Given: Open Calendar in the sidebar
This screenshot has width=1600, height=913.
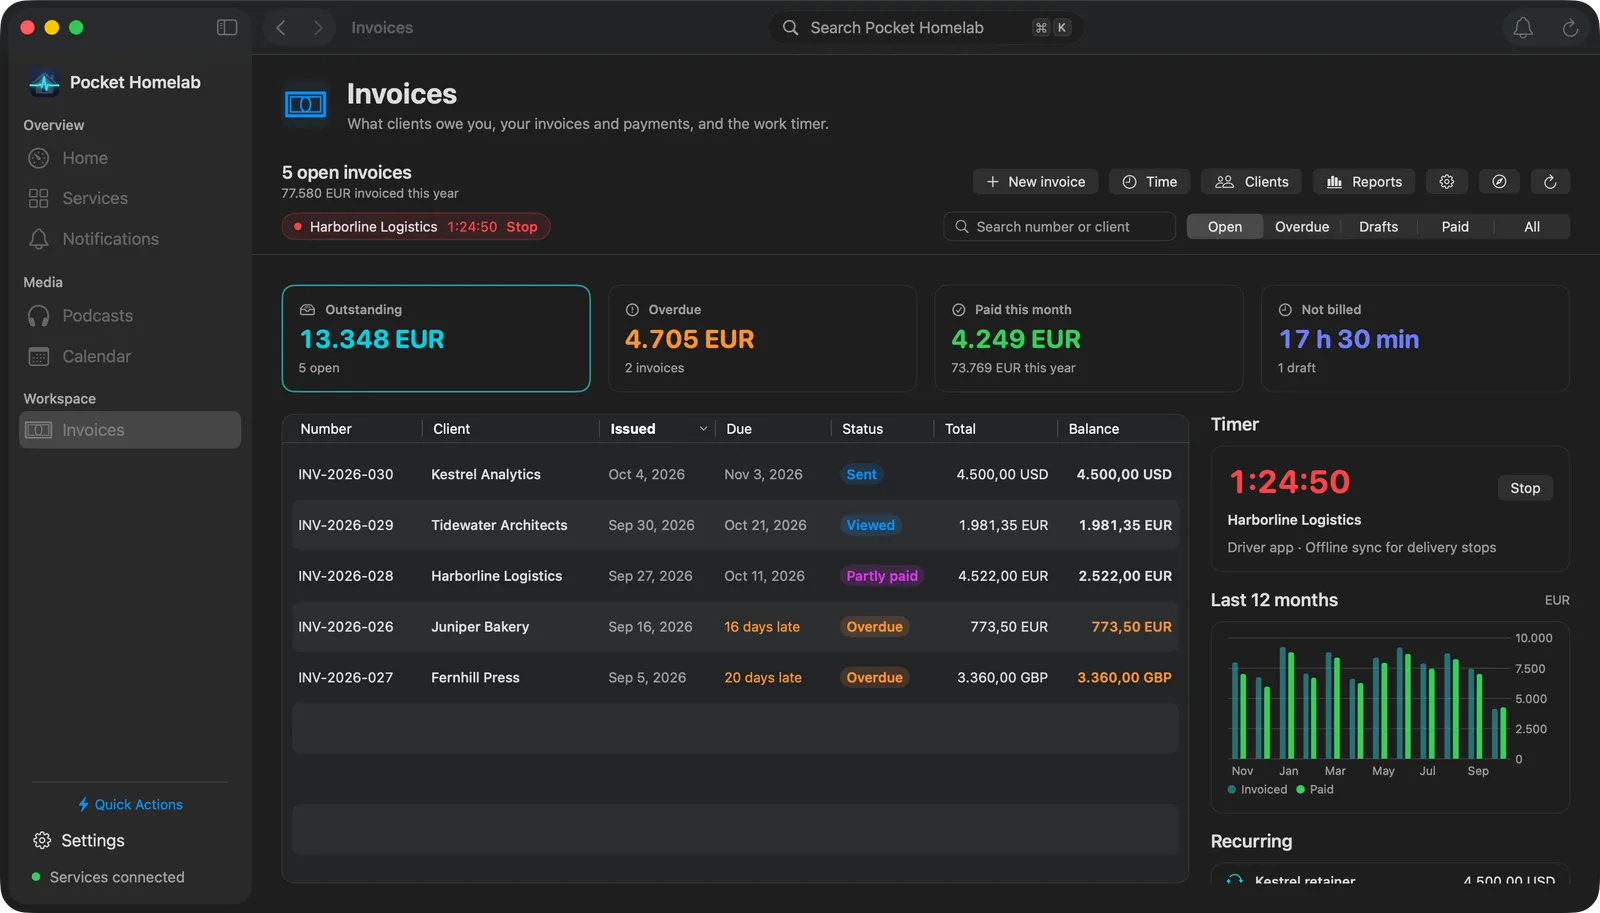Looking at the screenshot, I should [130, 357].
